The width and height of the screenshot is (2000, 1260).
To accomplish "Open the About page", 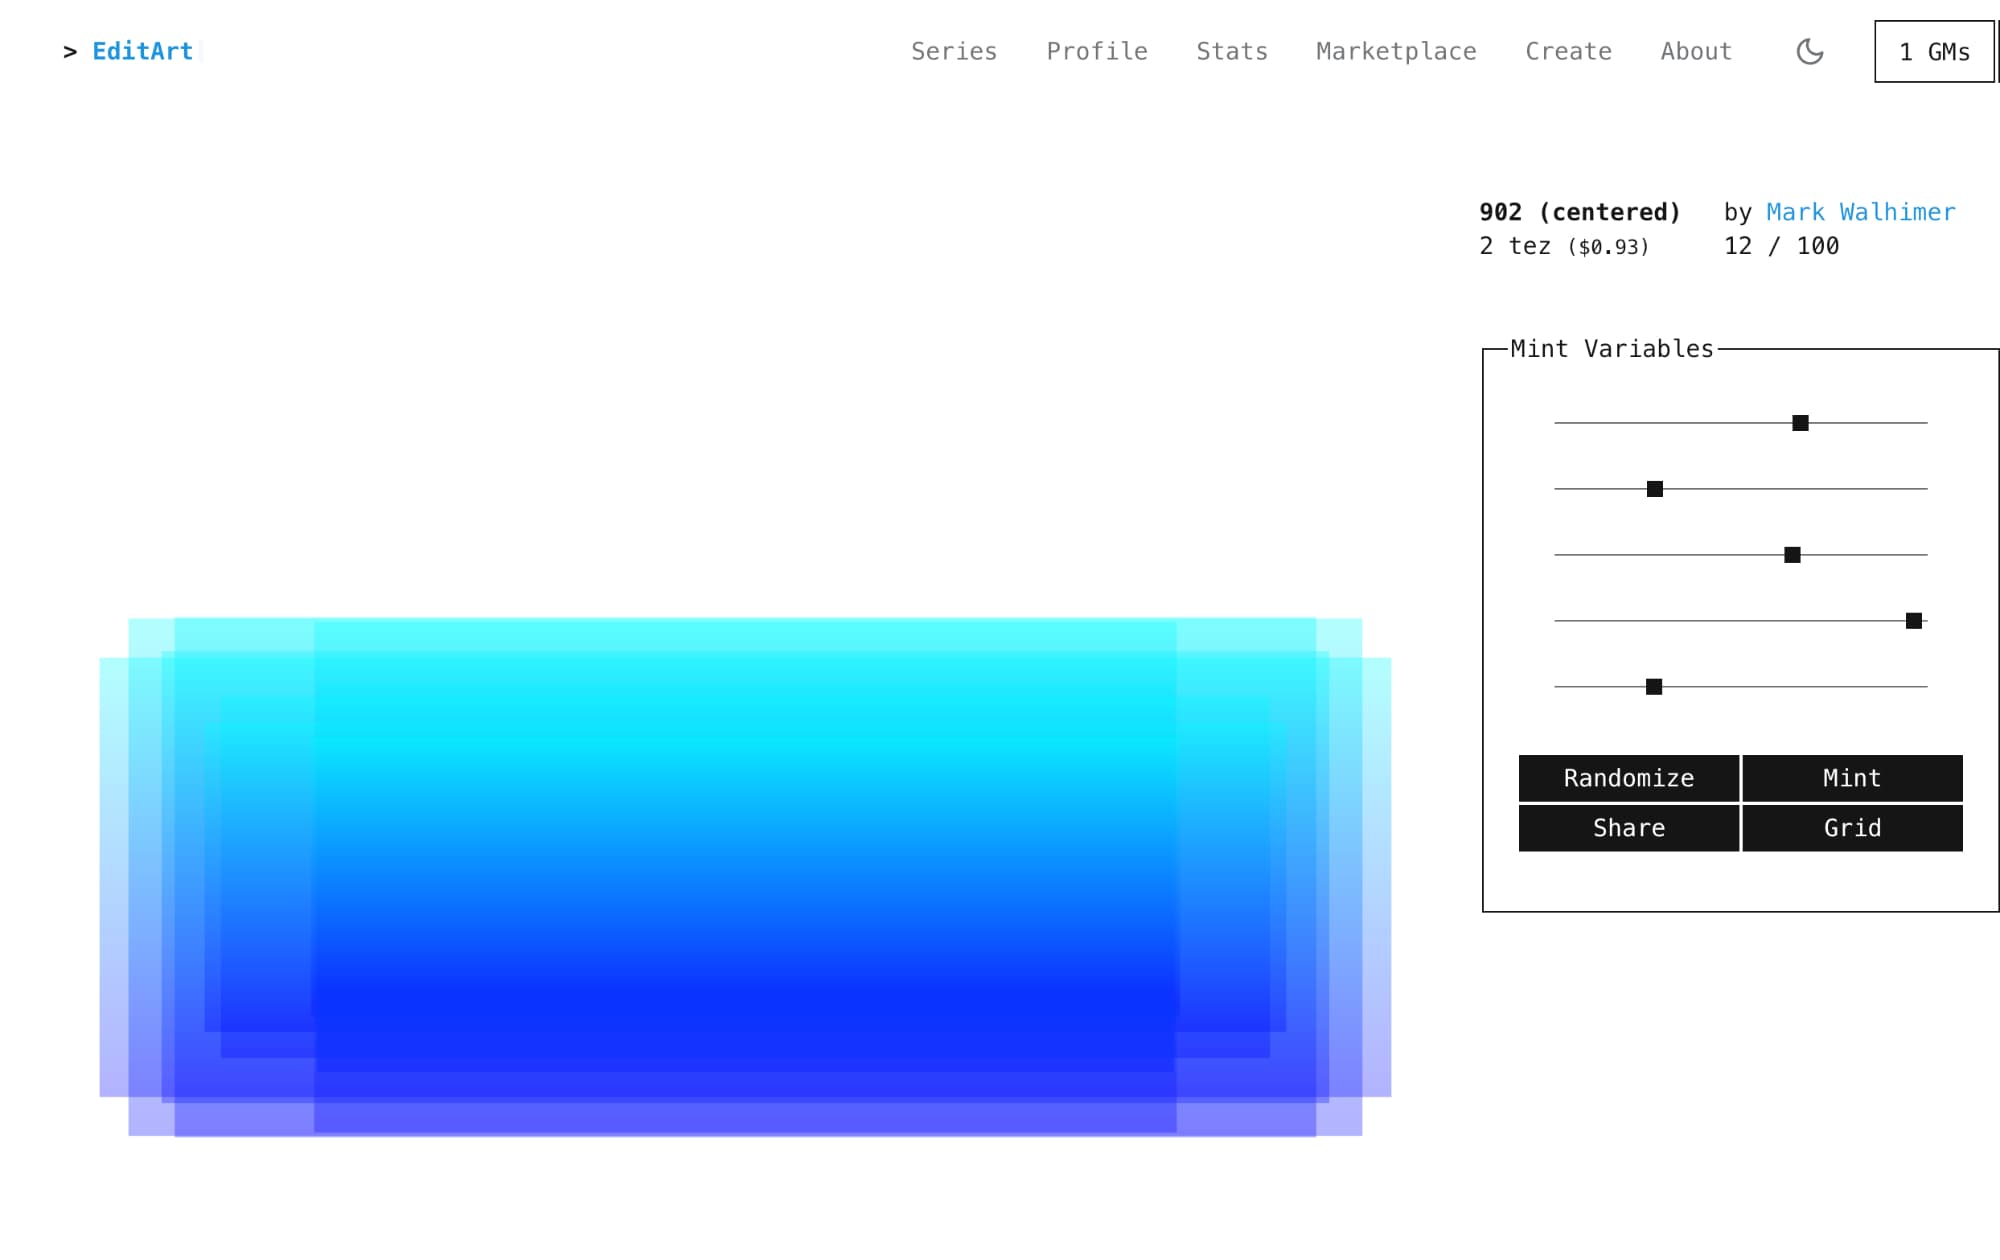I will click(1695, 51).
